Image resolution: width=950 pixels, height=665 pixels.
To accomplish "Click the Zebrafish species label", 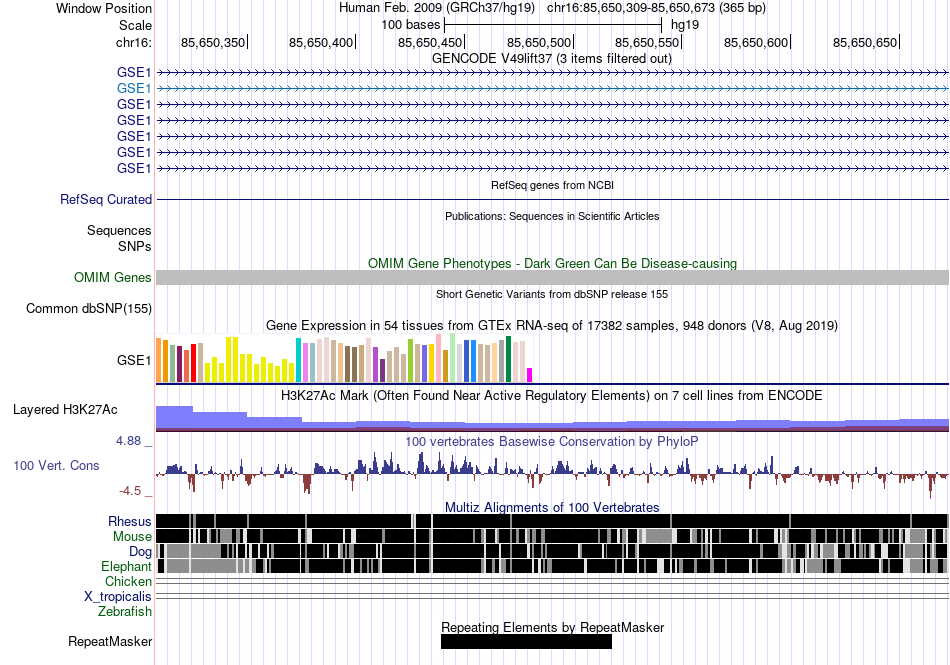I will pyautogui.click(x=125, y=612).
